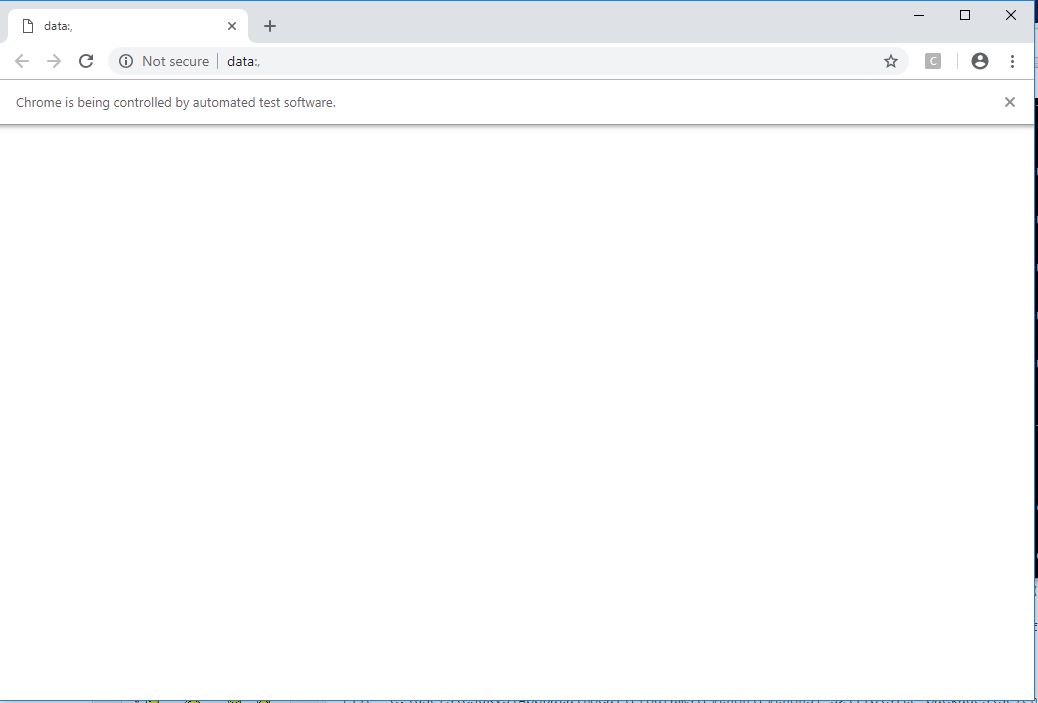
Task: Minimize the Chrome window
Action: (x=919, y=15)
